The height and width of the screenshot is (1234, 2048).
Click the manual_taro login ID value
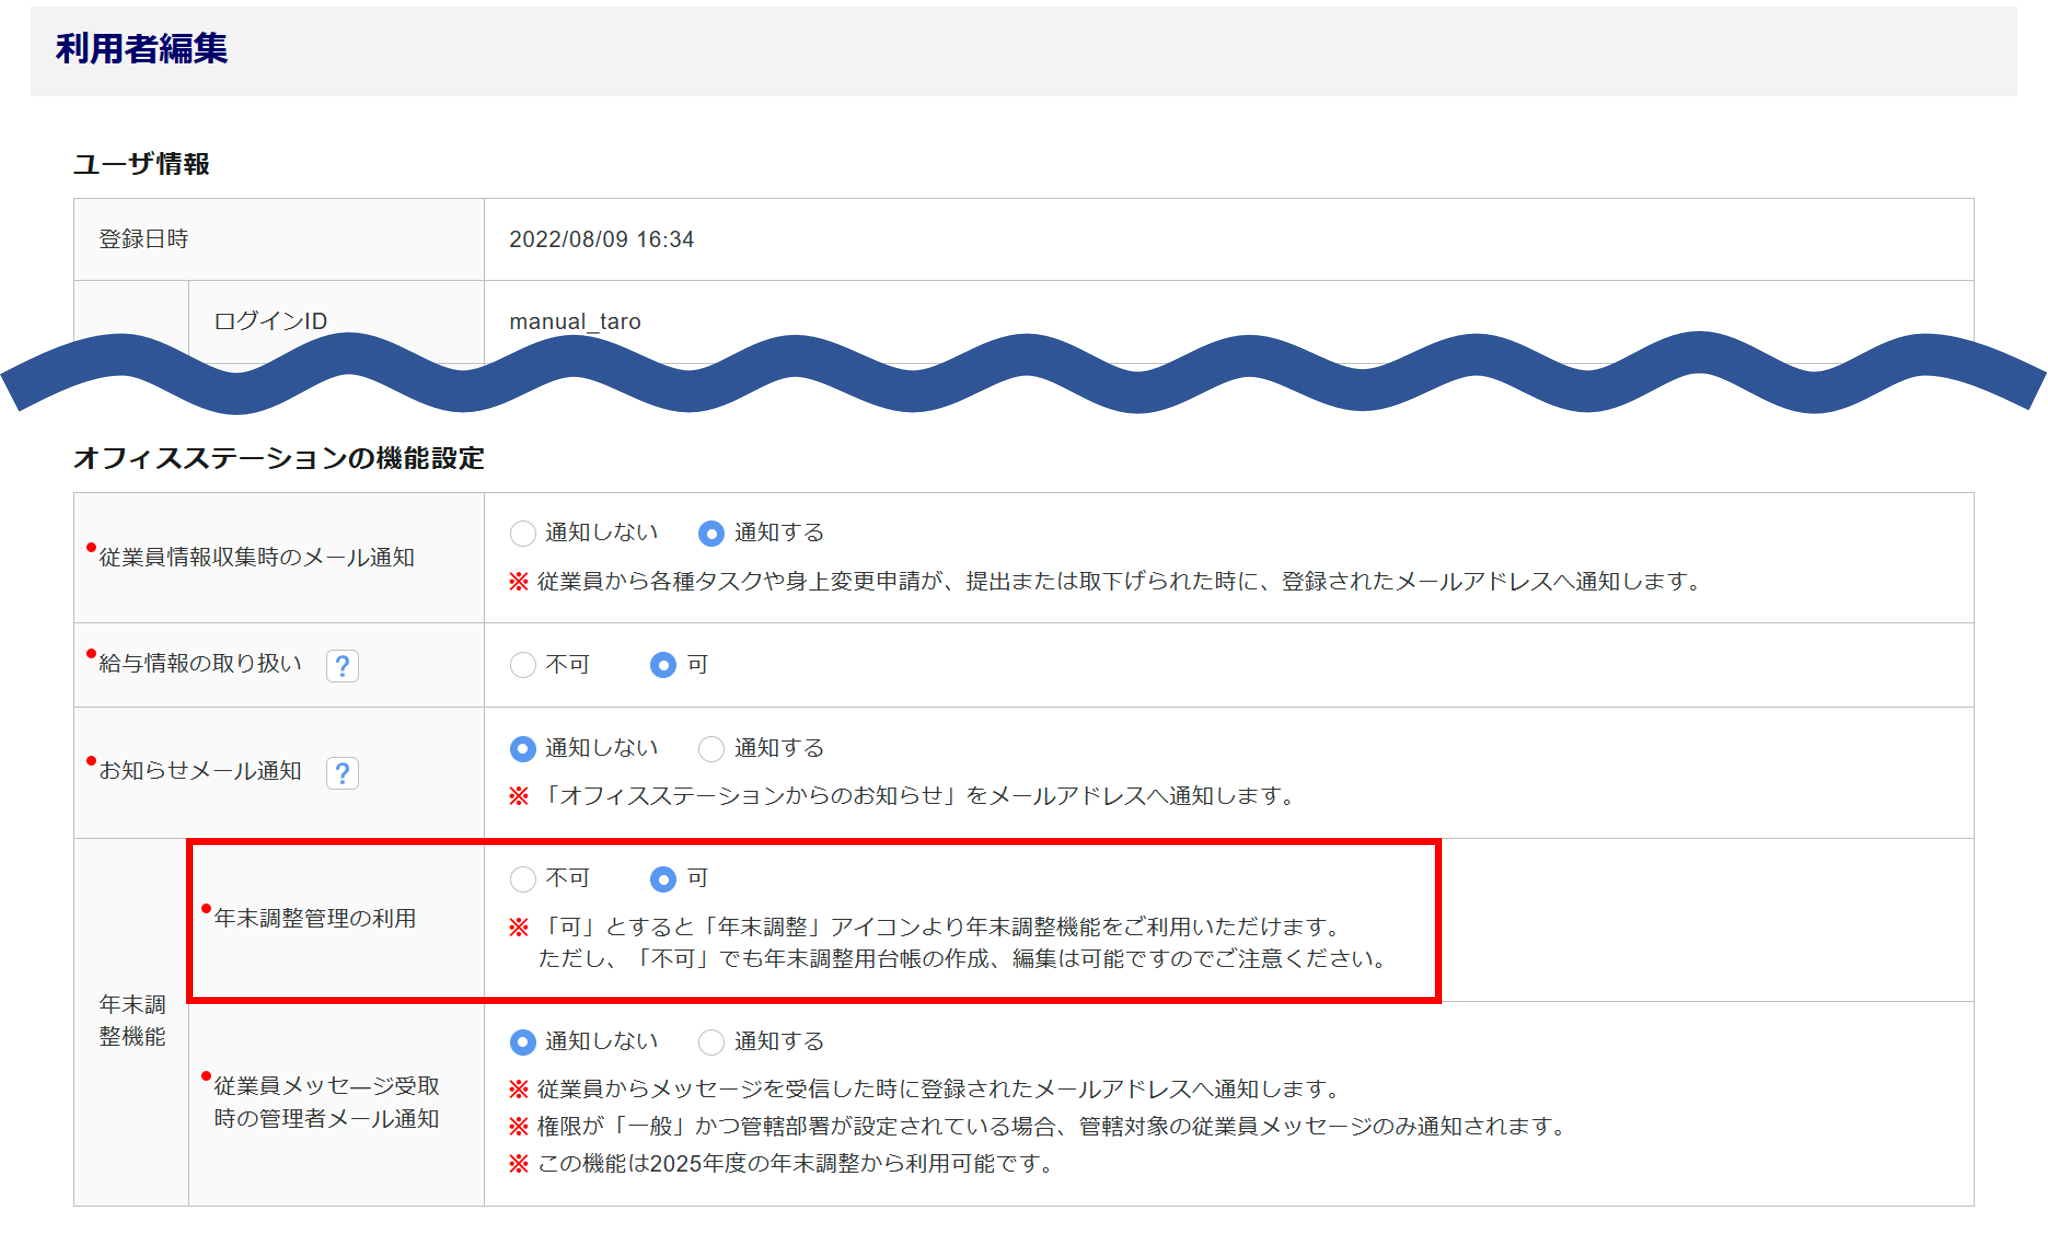pos(575,322)
